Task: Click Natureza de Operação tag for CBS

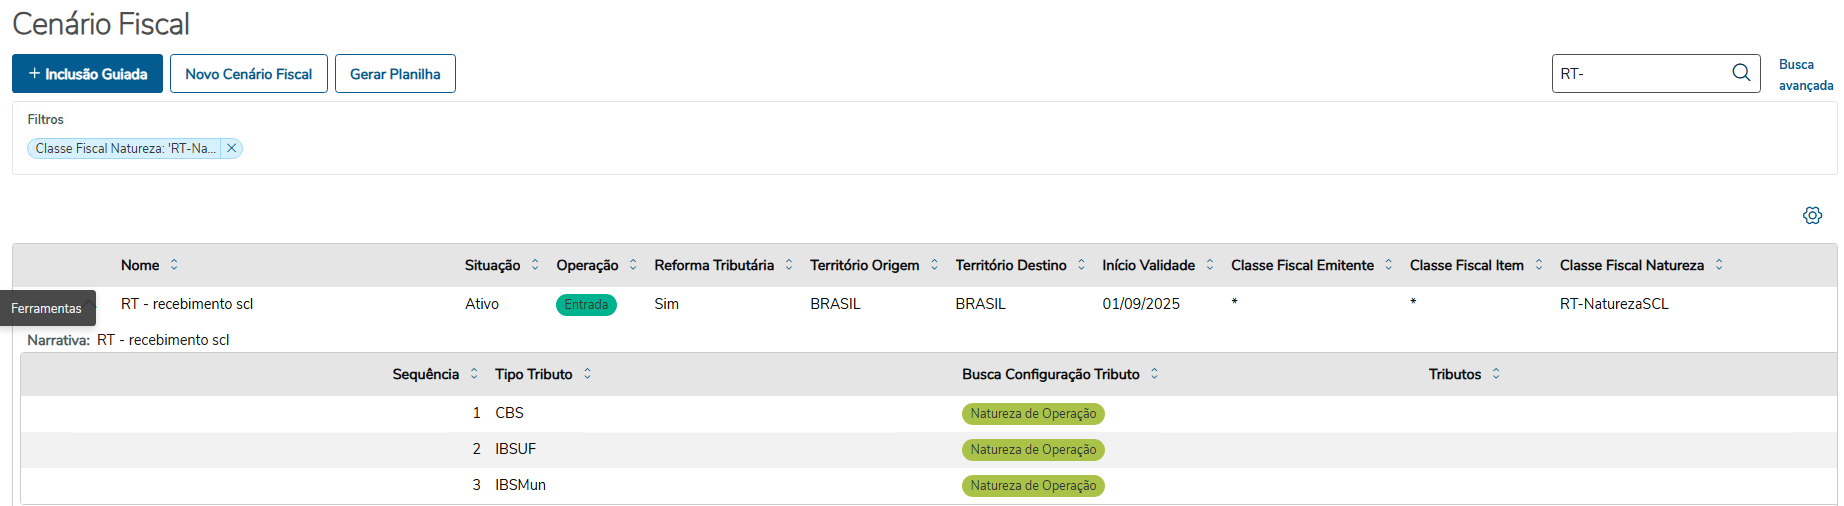Action: point(1033,414)
